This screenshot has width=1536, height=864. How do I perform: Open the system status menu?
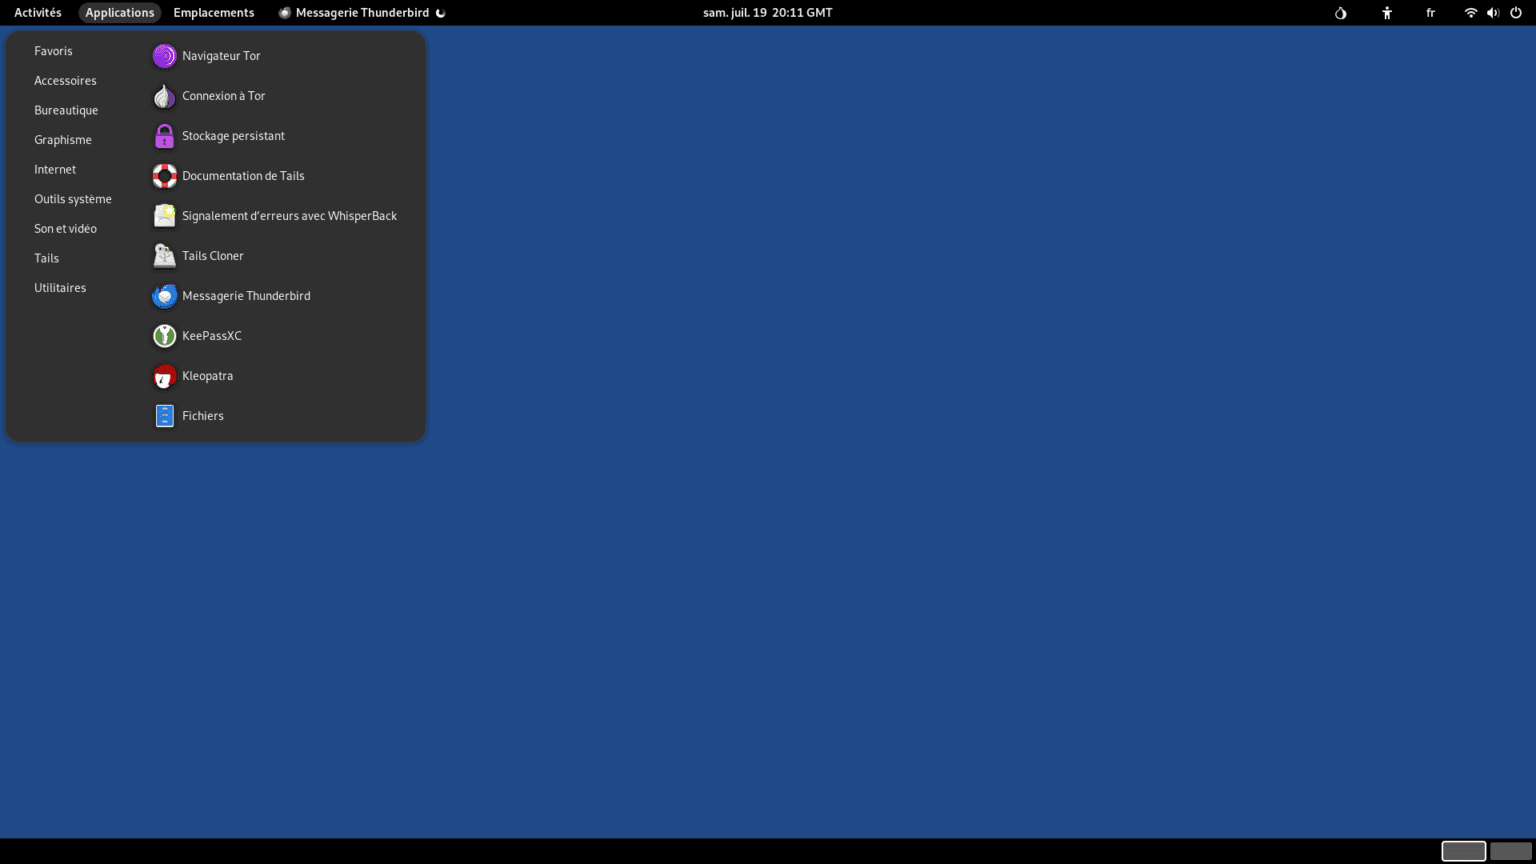click(x=1494, y=13)
